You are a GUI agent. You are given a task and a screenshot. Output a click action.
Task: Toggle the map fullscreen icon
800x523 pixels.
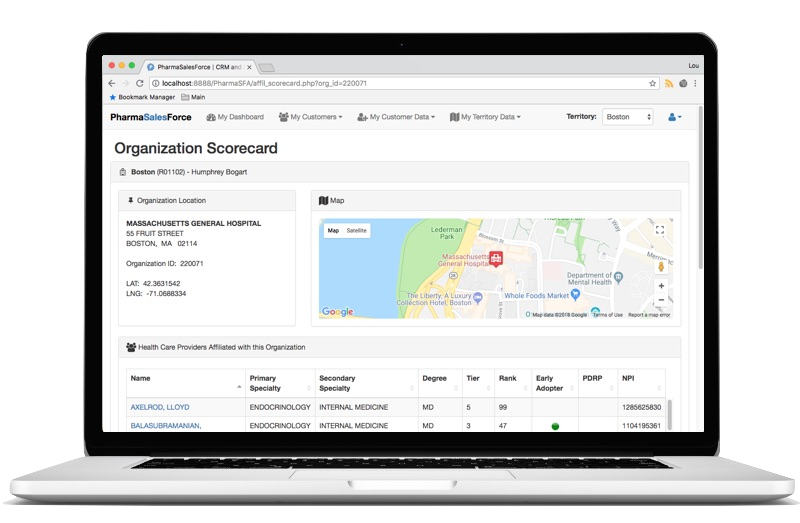pos(660,230)
